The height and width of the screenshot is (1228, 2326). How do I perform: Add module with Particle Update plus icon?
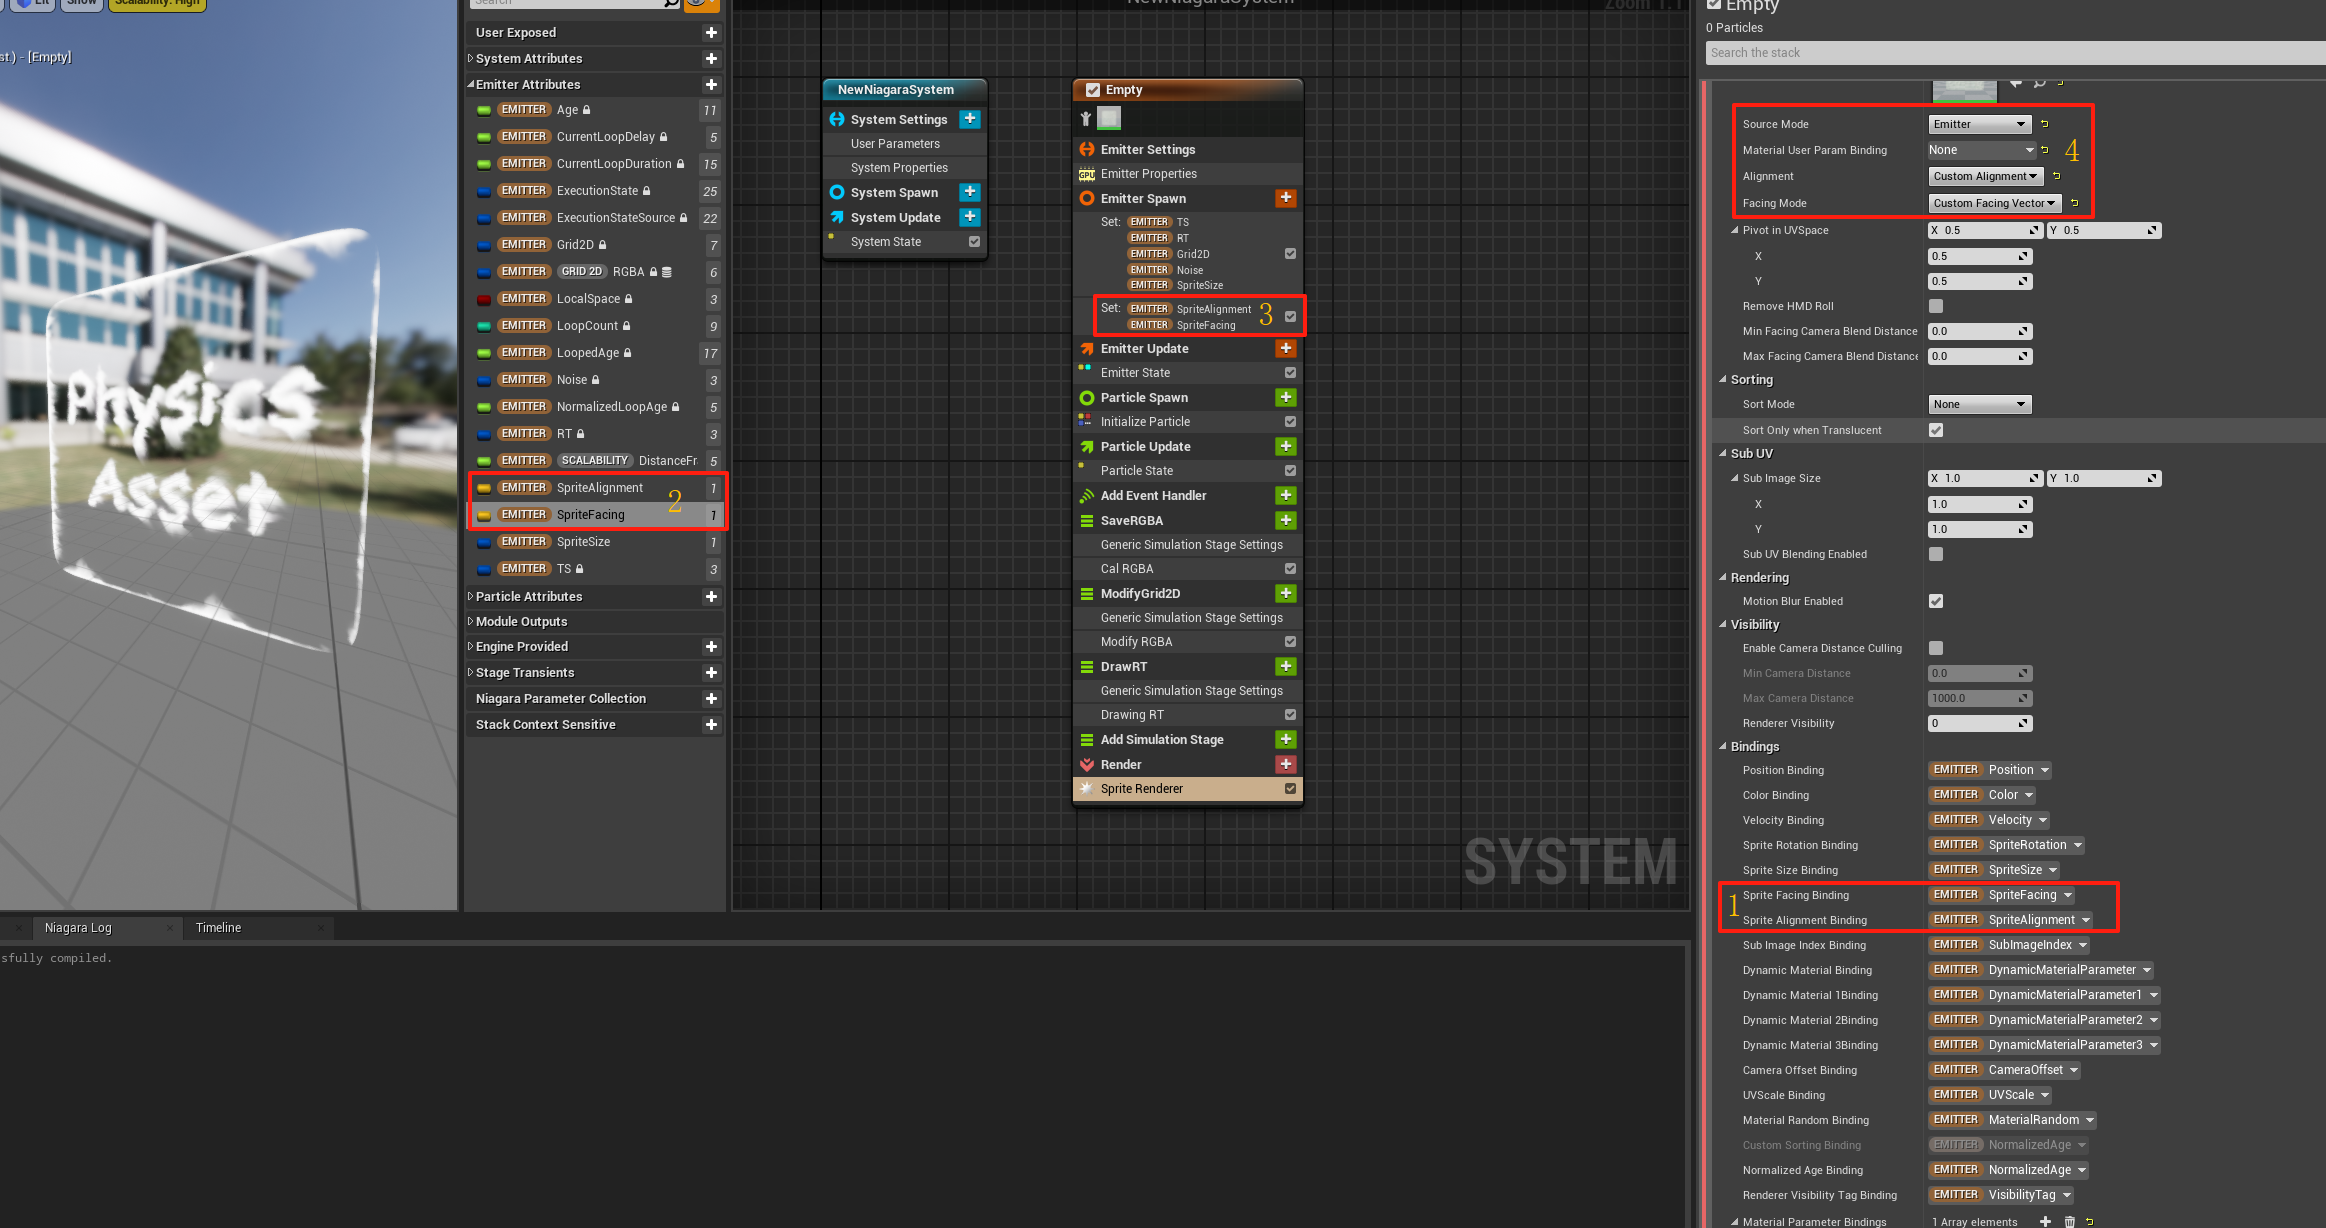(1286, 446)
